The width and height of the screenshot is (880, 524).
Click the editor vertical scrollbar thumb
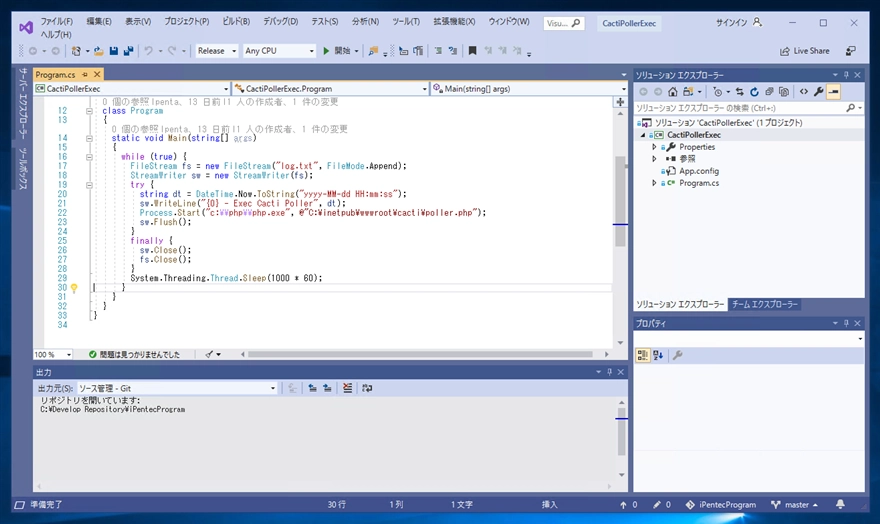(620, 201)
